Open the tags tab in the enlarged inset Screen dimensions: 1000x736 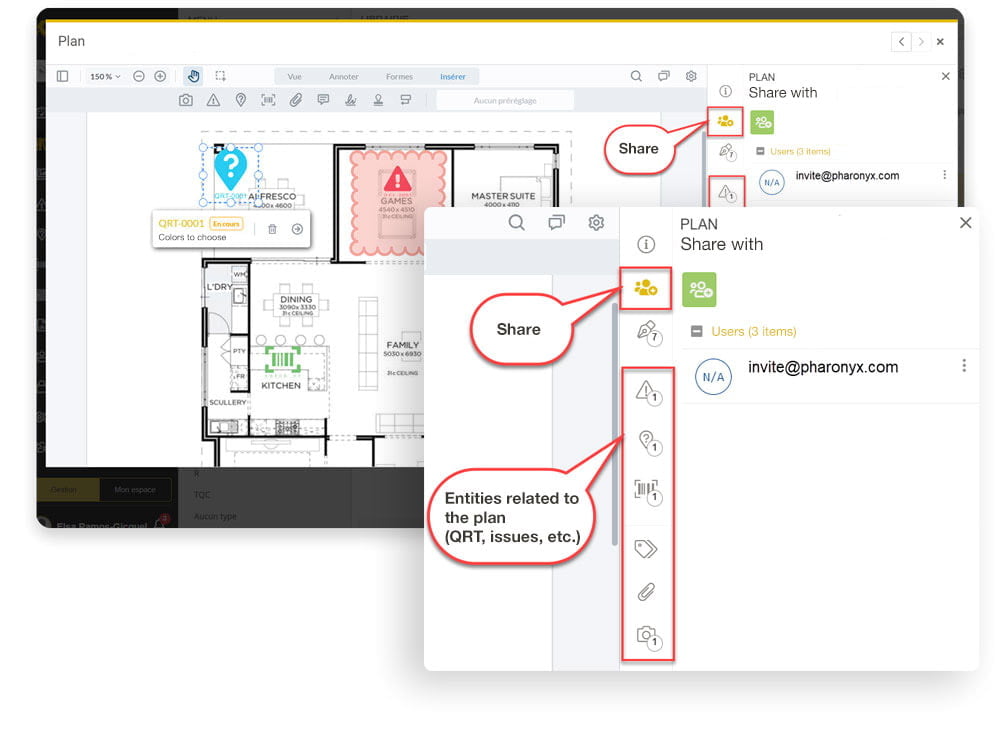click(x=646, y=548)
